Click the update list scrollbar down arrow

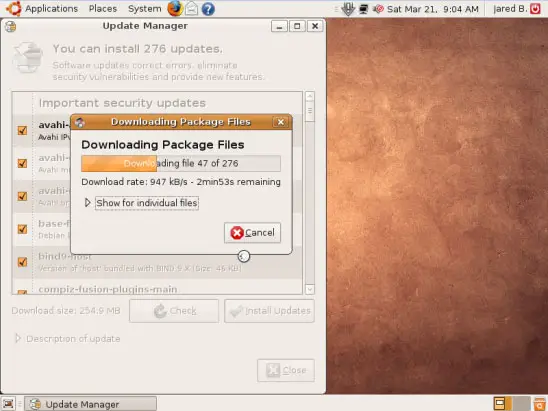pos(310,289)
